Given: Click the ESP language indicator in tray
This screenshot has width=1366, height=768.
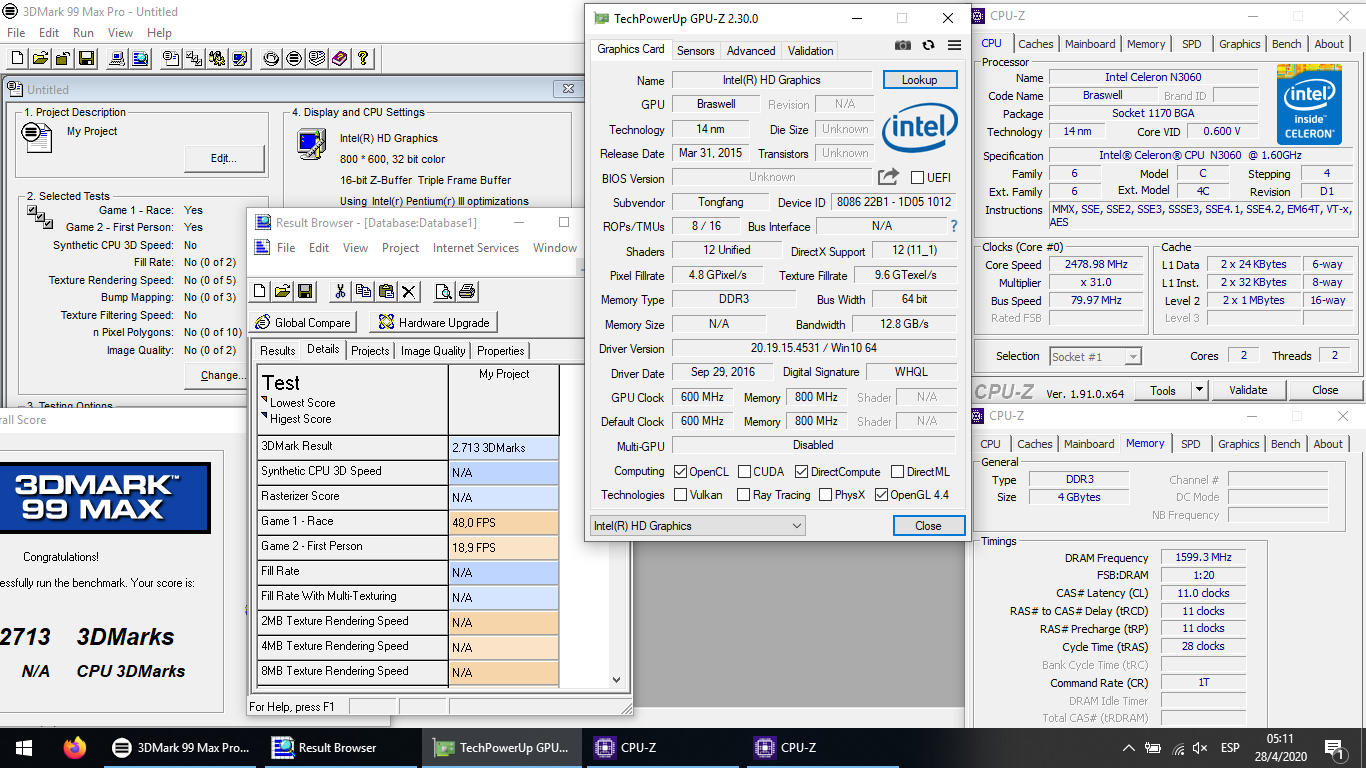Looking at the screenshot, I should pos(1230,748).
